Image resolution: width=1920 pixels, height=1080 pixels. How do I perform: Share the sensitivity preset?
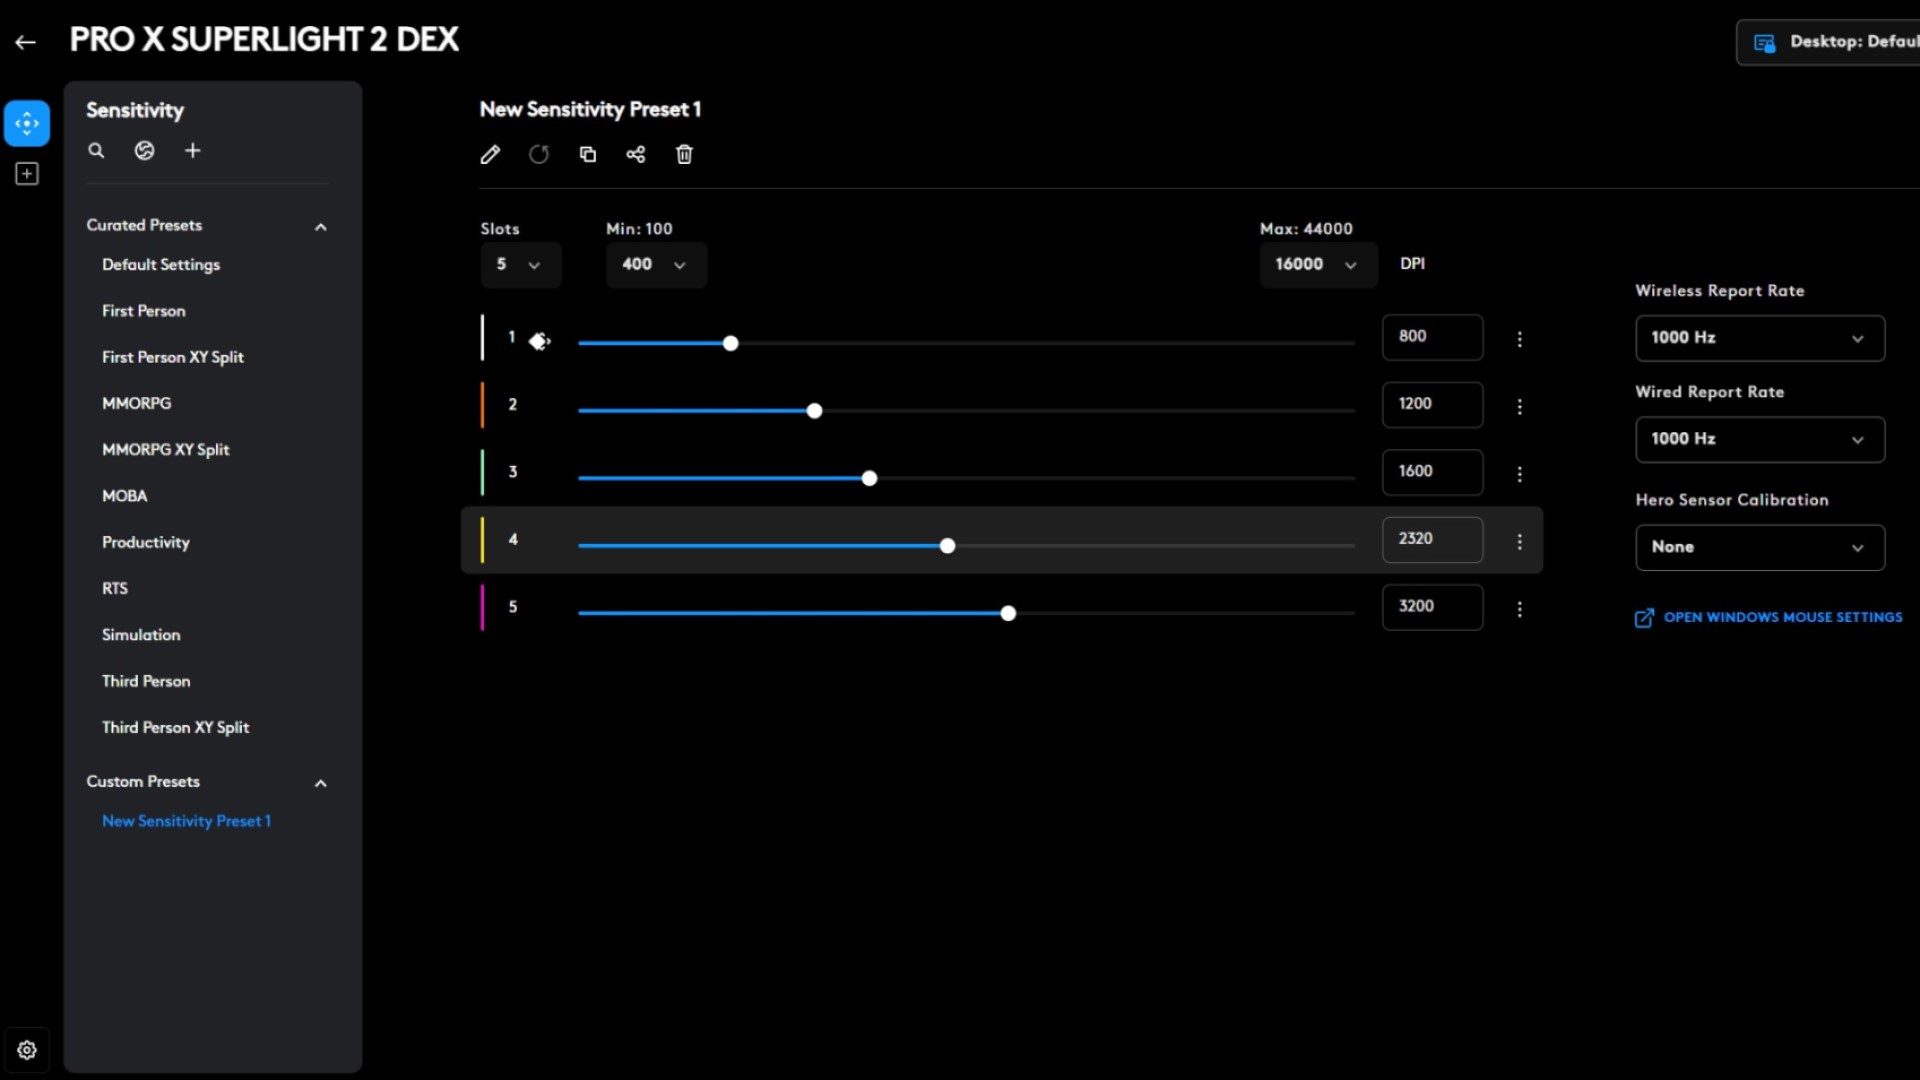click(636, 154)
